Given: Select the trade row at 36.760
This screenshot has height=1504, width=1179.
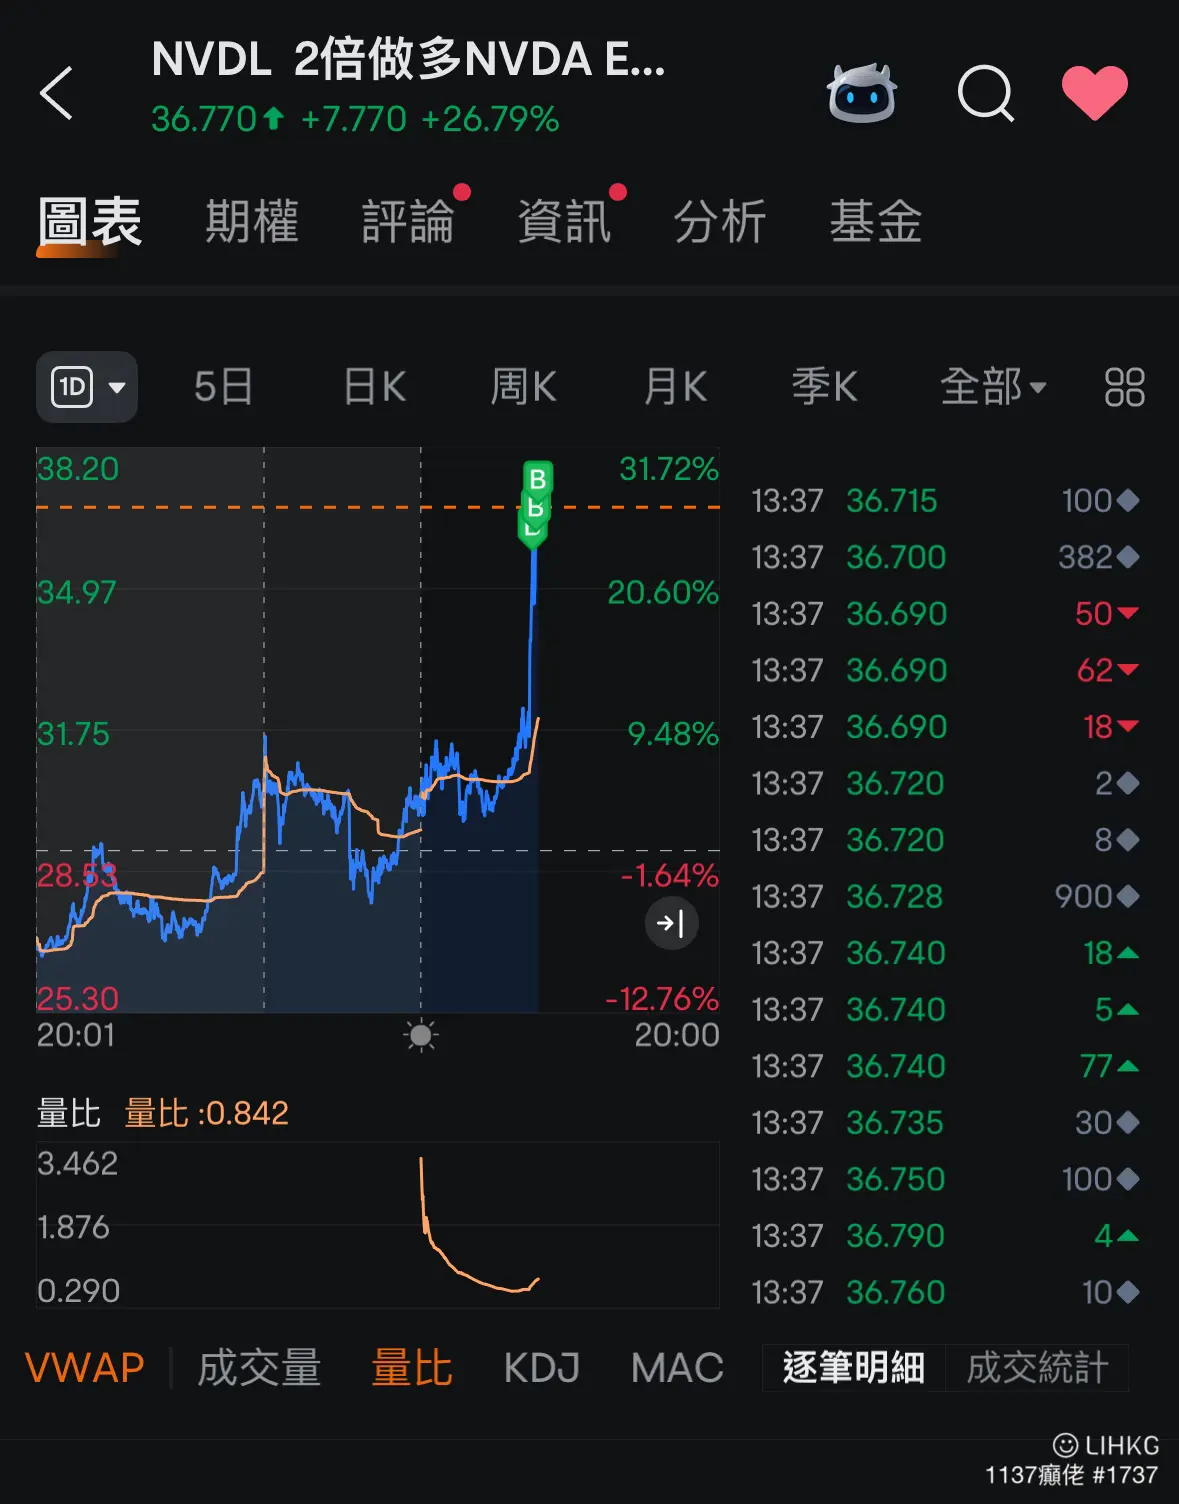Looking at the screenshot, I should (946, 1292).
